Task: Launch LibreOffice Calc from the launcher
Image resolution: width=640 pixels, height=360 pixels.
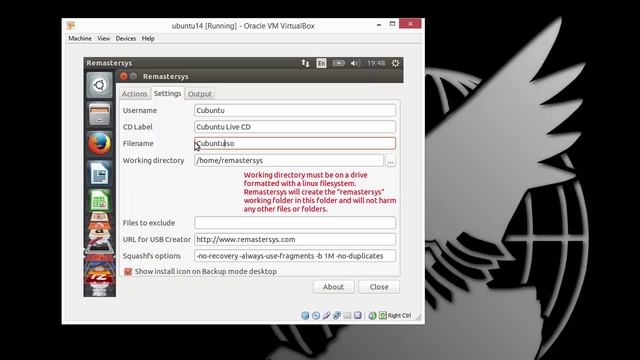Action: (x=99, y=200)
